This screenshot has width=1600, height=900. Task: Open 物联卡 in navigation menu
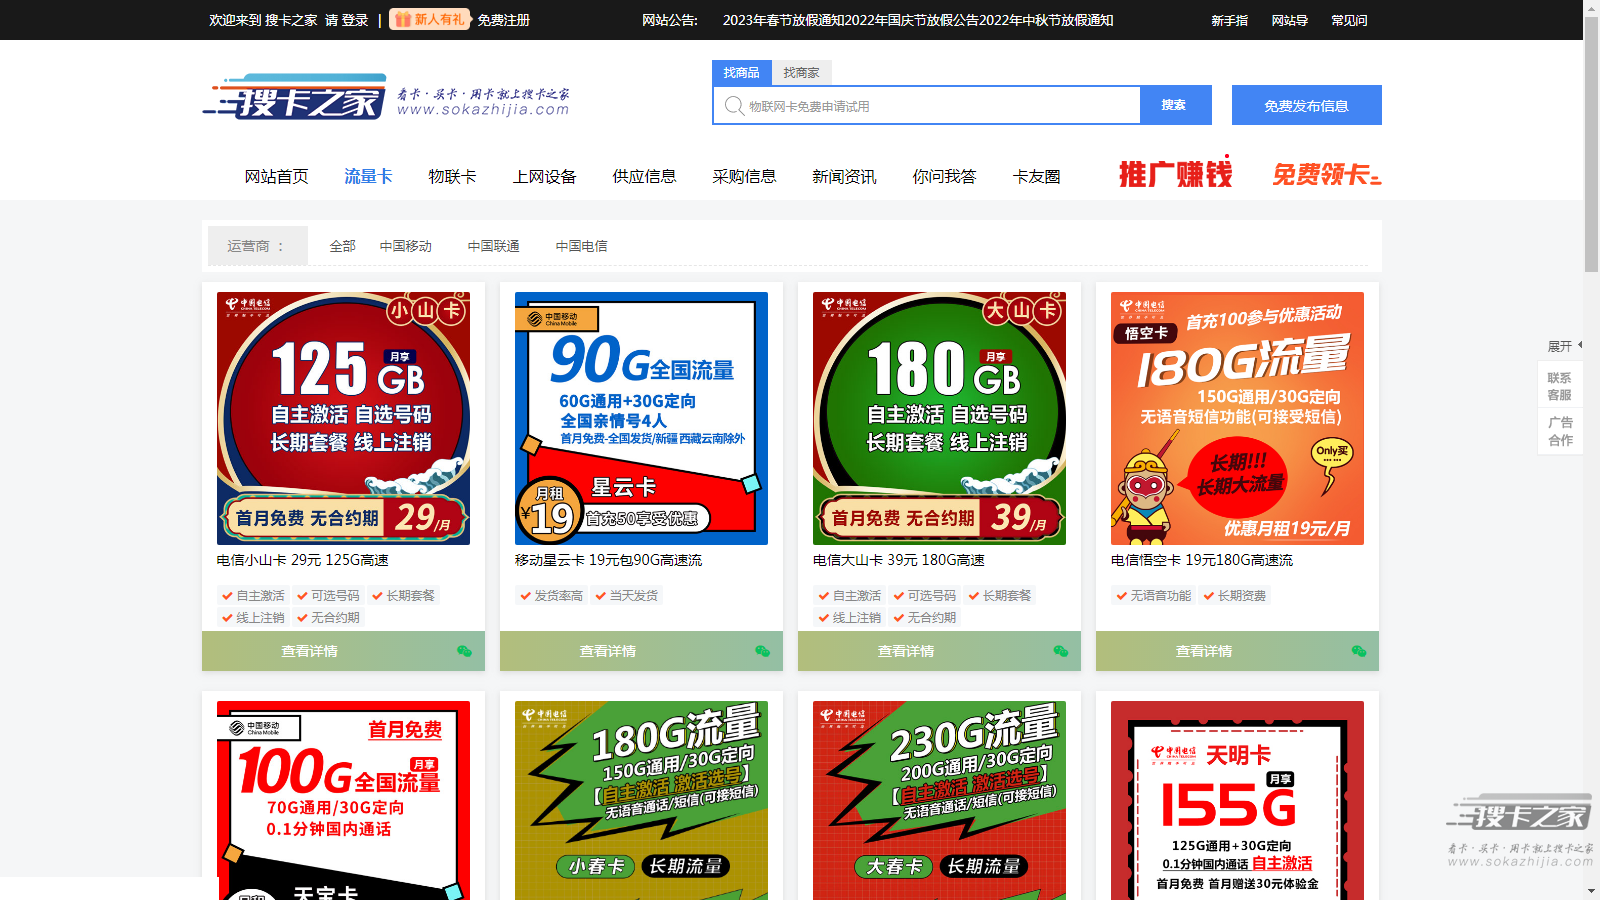452,176
